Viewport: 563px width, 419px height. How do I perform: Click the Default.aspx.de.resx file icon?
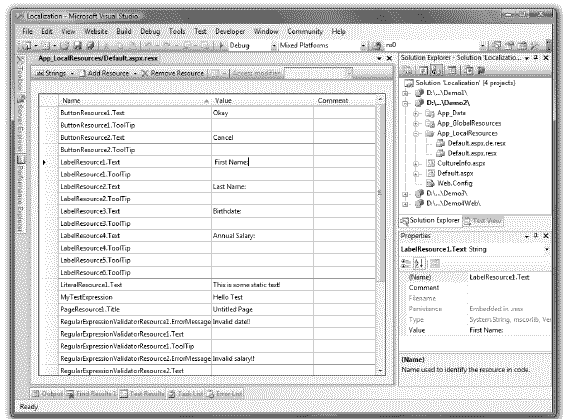coord(440,143)
